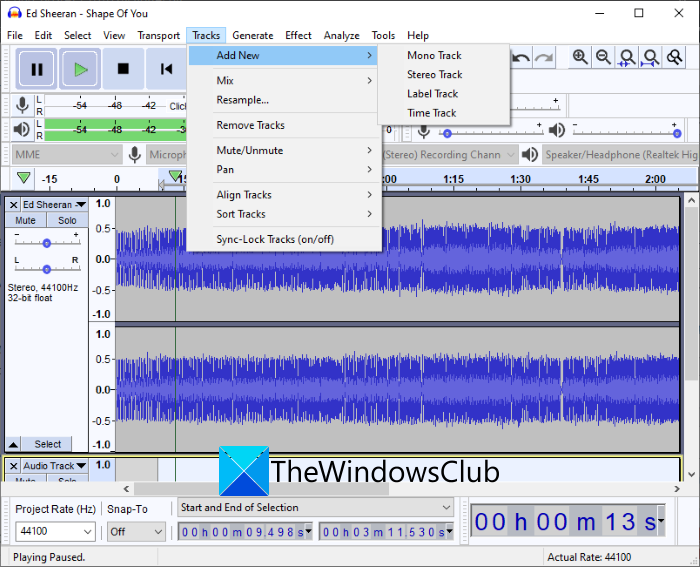
Task: Click the mixer toolbar microphone icon
Action: coord(424,131)
